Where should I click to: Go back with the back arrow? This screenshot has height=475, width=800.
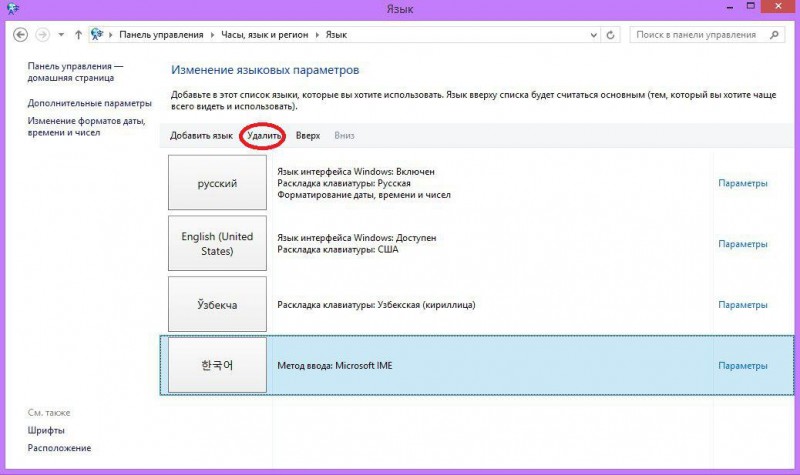tap(20, 35)
